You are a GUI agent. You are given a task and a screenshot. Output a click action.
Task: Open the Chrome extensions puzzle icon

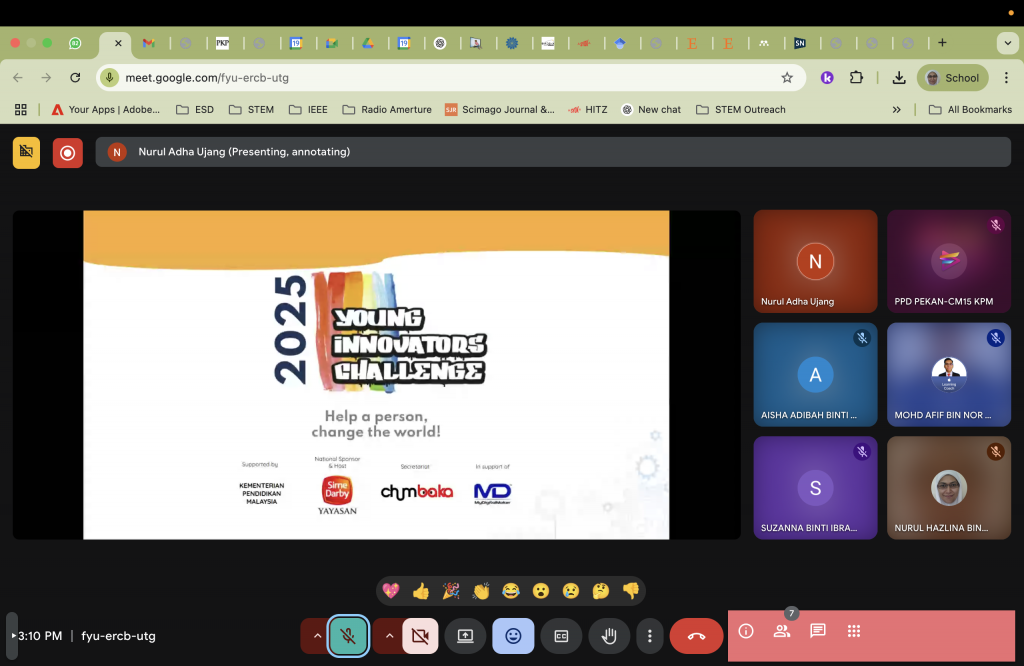pos(856,78)
